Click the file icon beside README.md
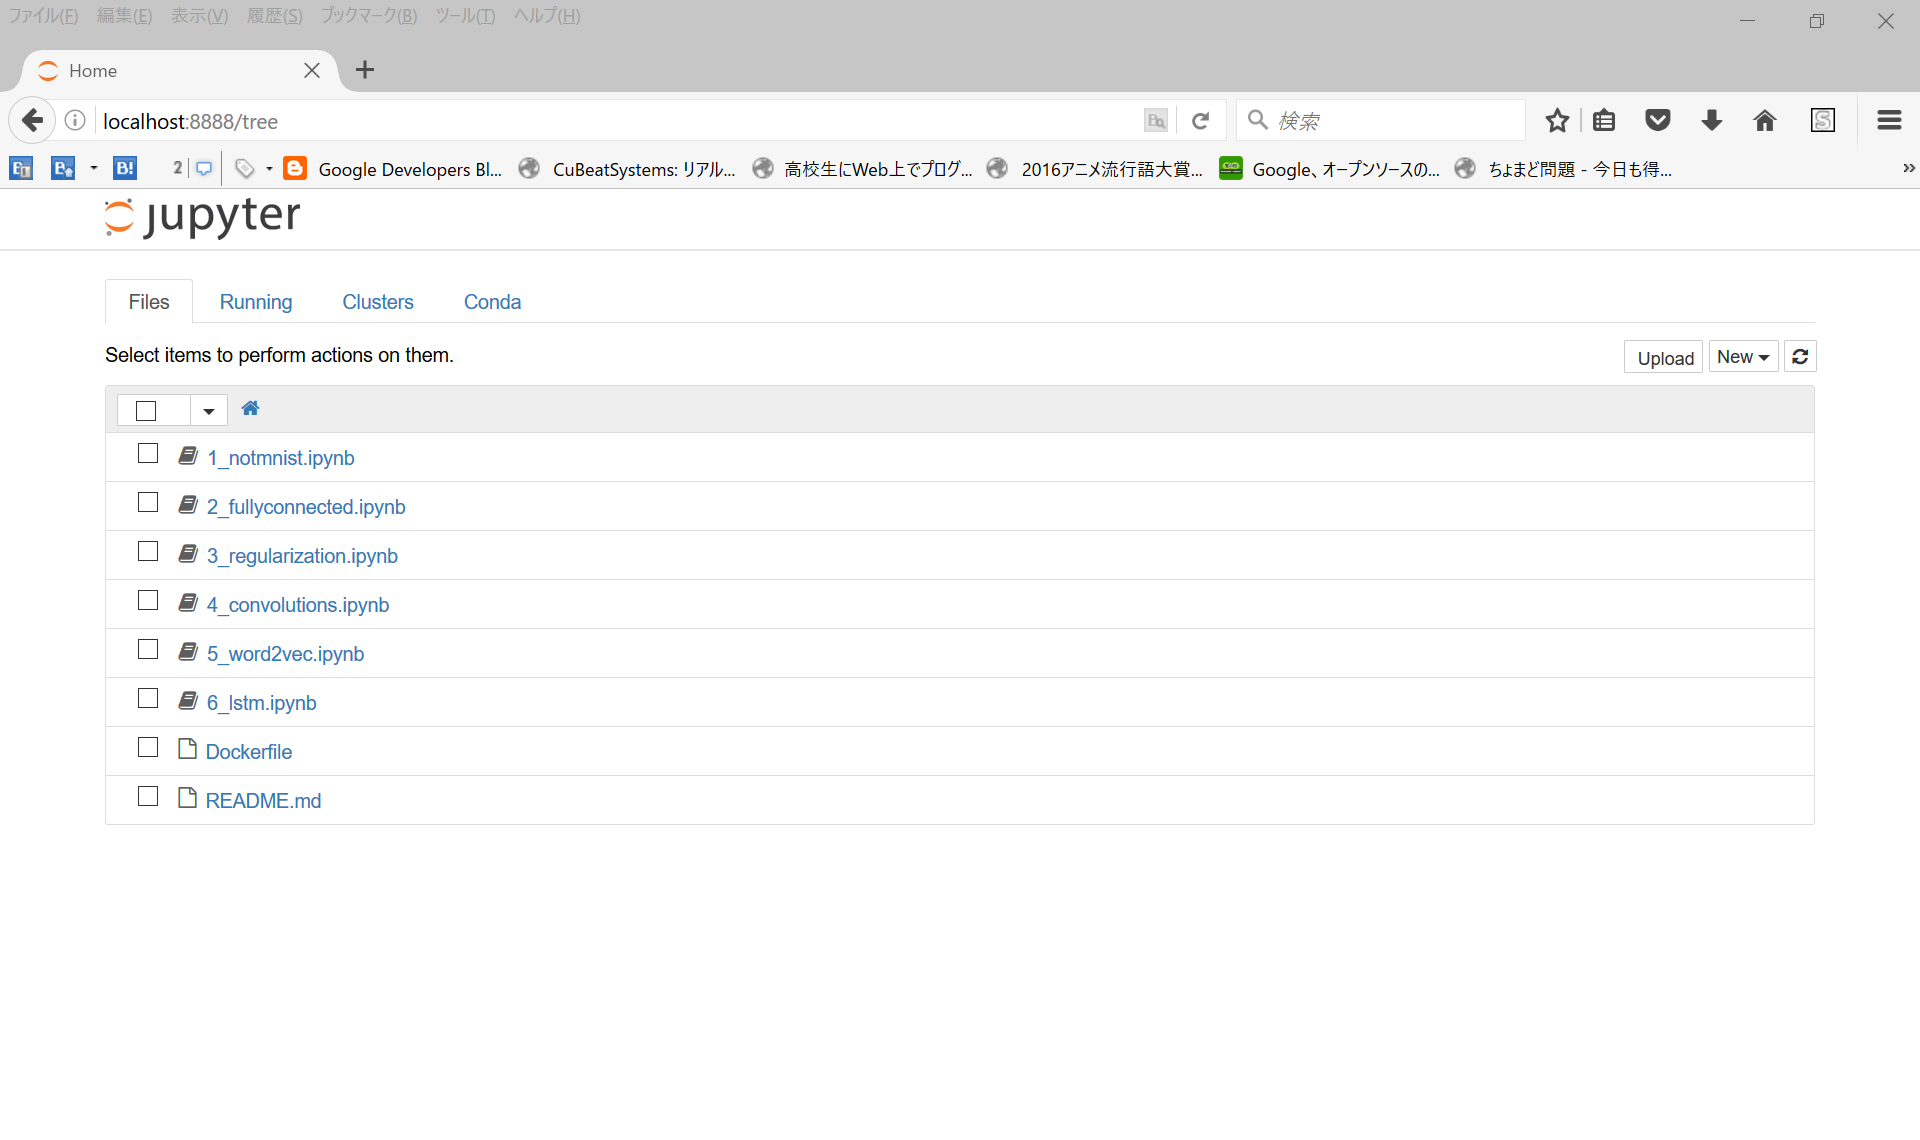The height and width of the screenshot is (1140, 1920). 187,798
